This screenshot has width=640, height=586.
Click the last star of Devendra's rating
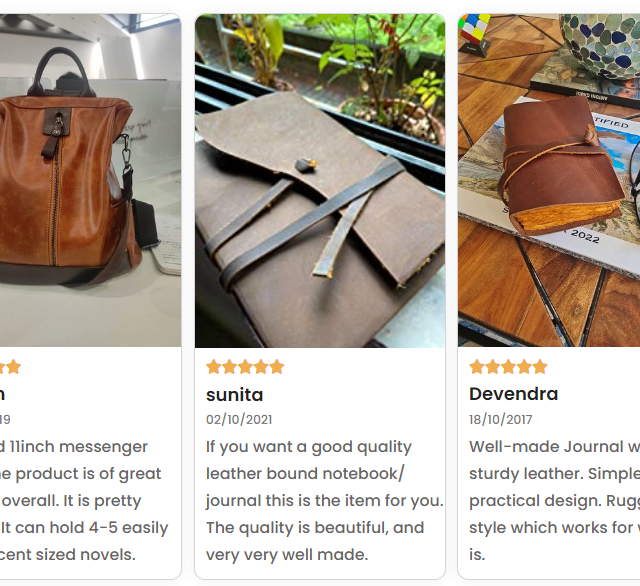[540, 367]
